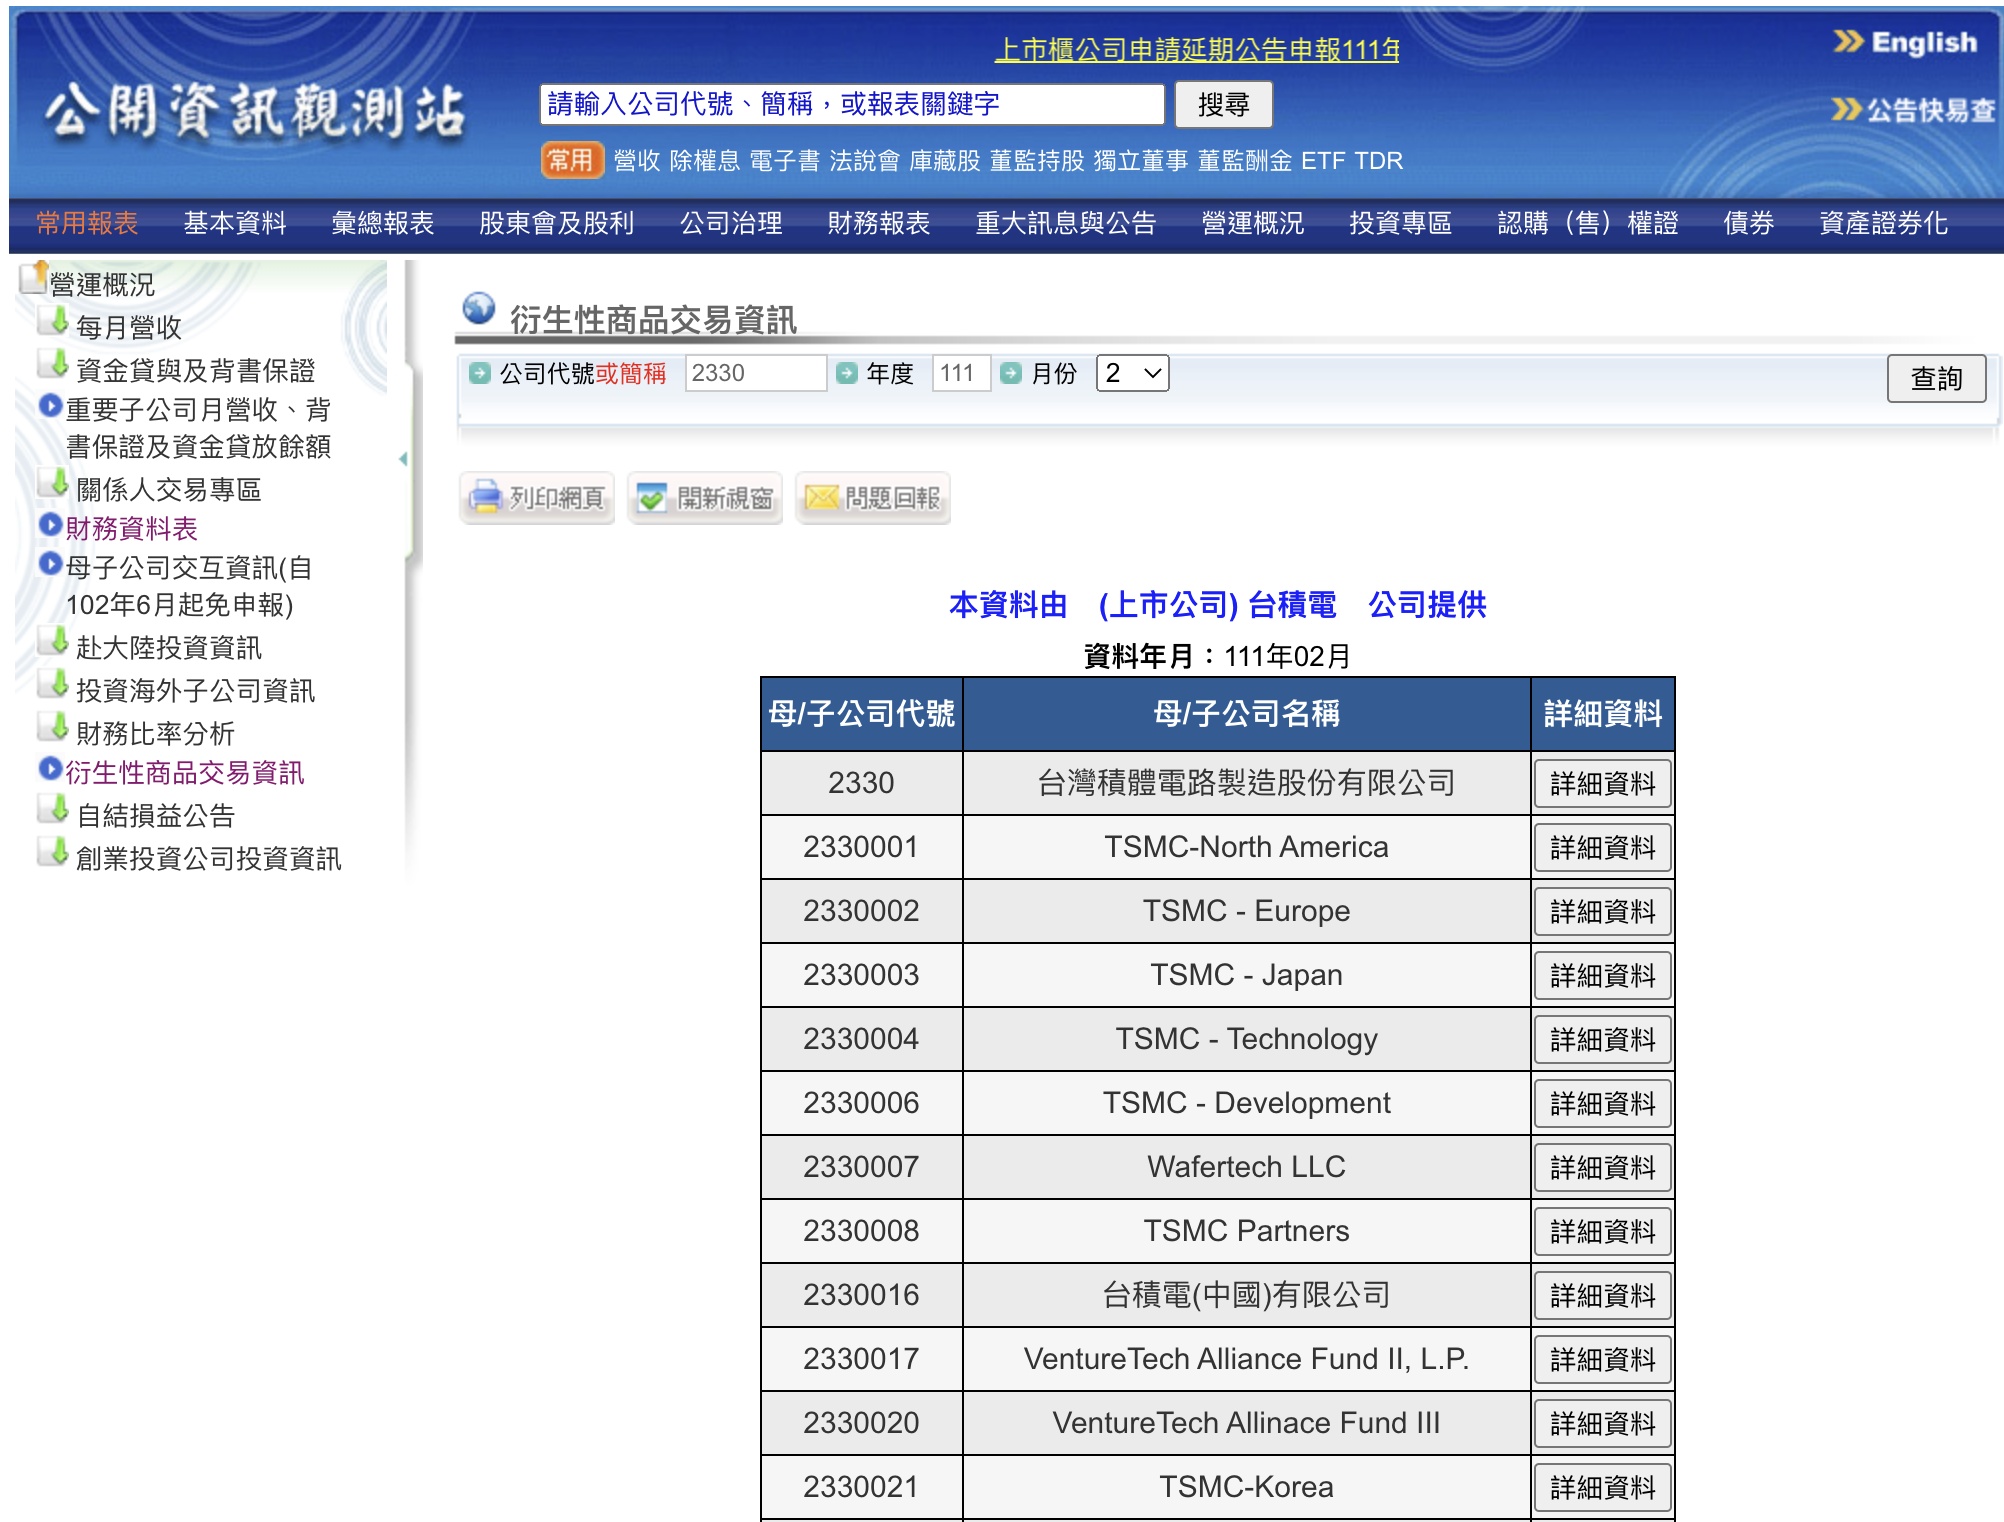Screen dimensions: 2004x1522
Task: Click the TDR quick link
Action: 1379,161
